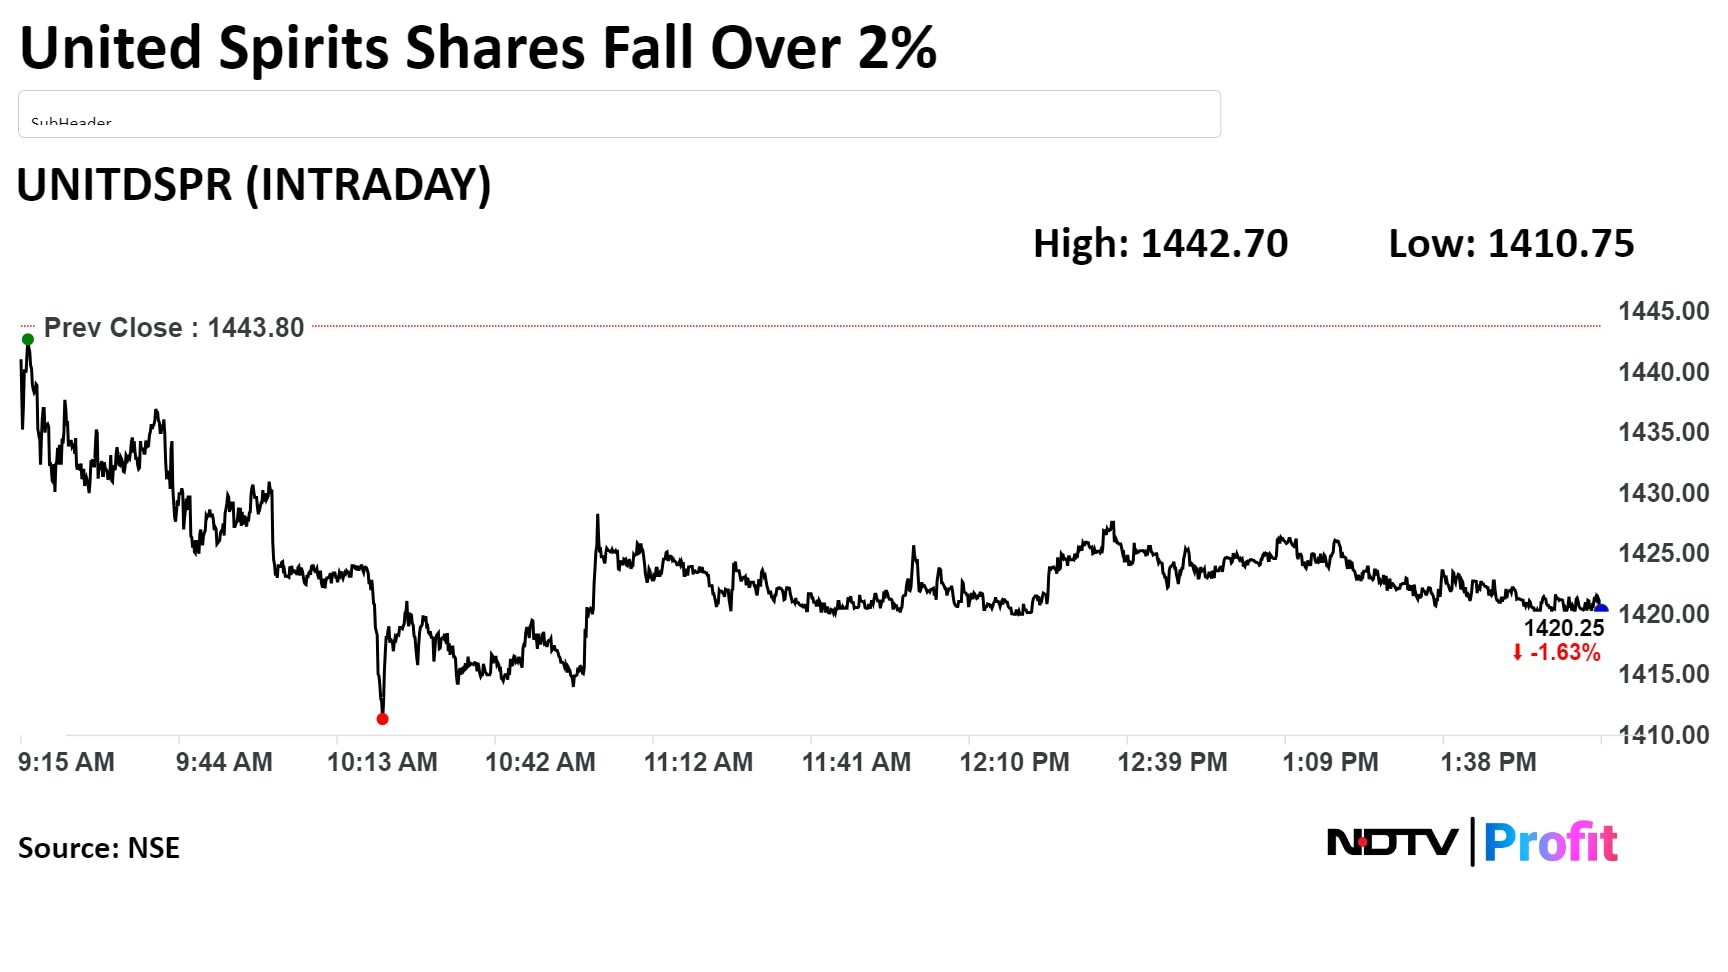Click the 12:10 PM time axis label
Viewport: 1728px width, 972px height.
pos(1014,762)
